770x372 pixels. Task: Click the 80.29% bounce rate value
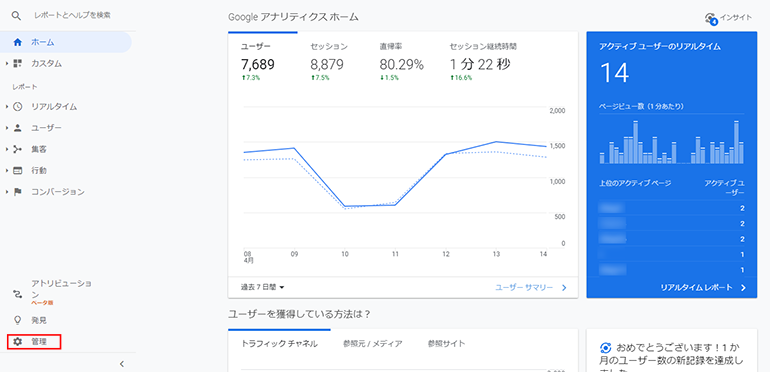click(402, 64)
